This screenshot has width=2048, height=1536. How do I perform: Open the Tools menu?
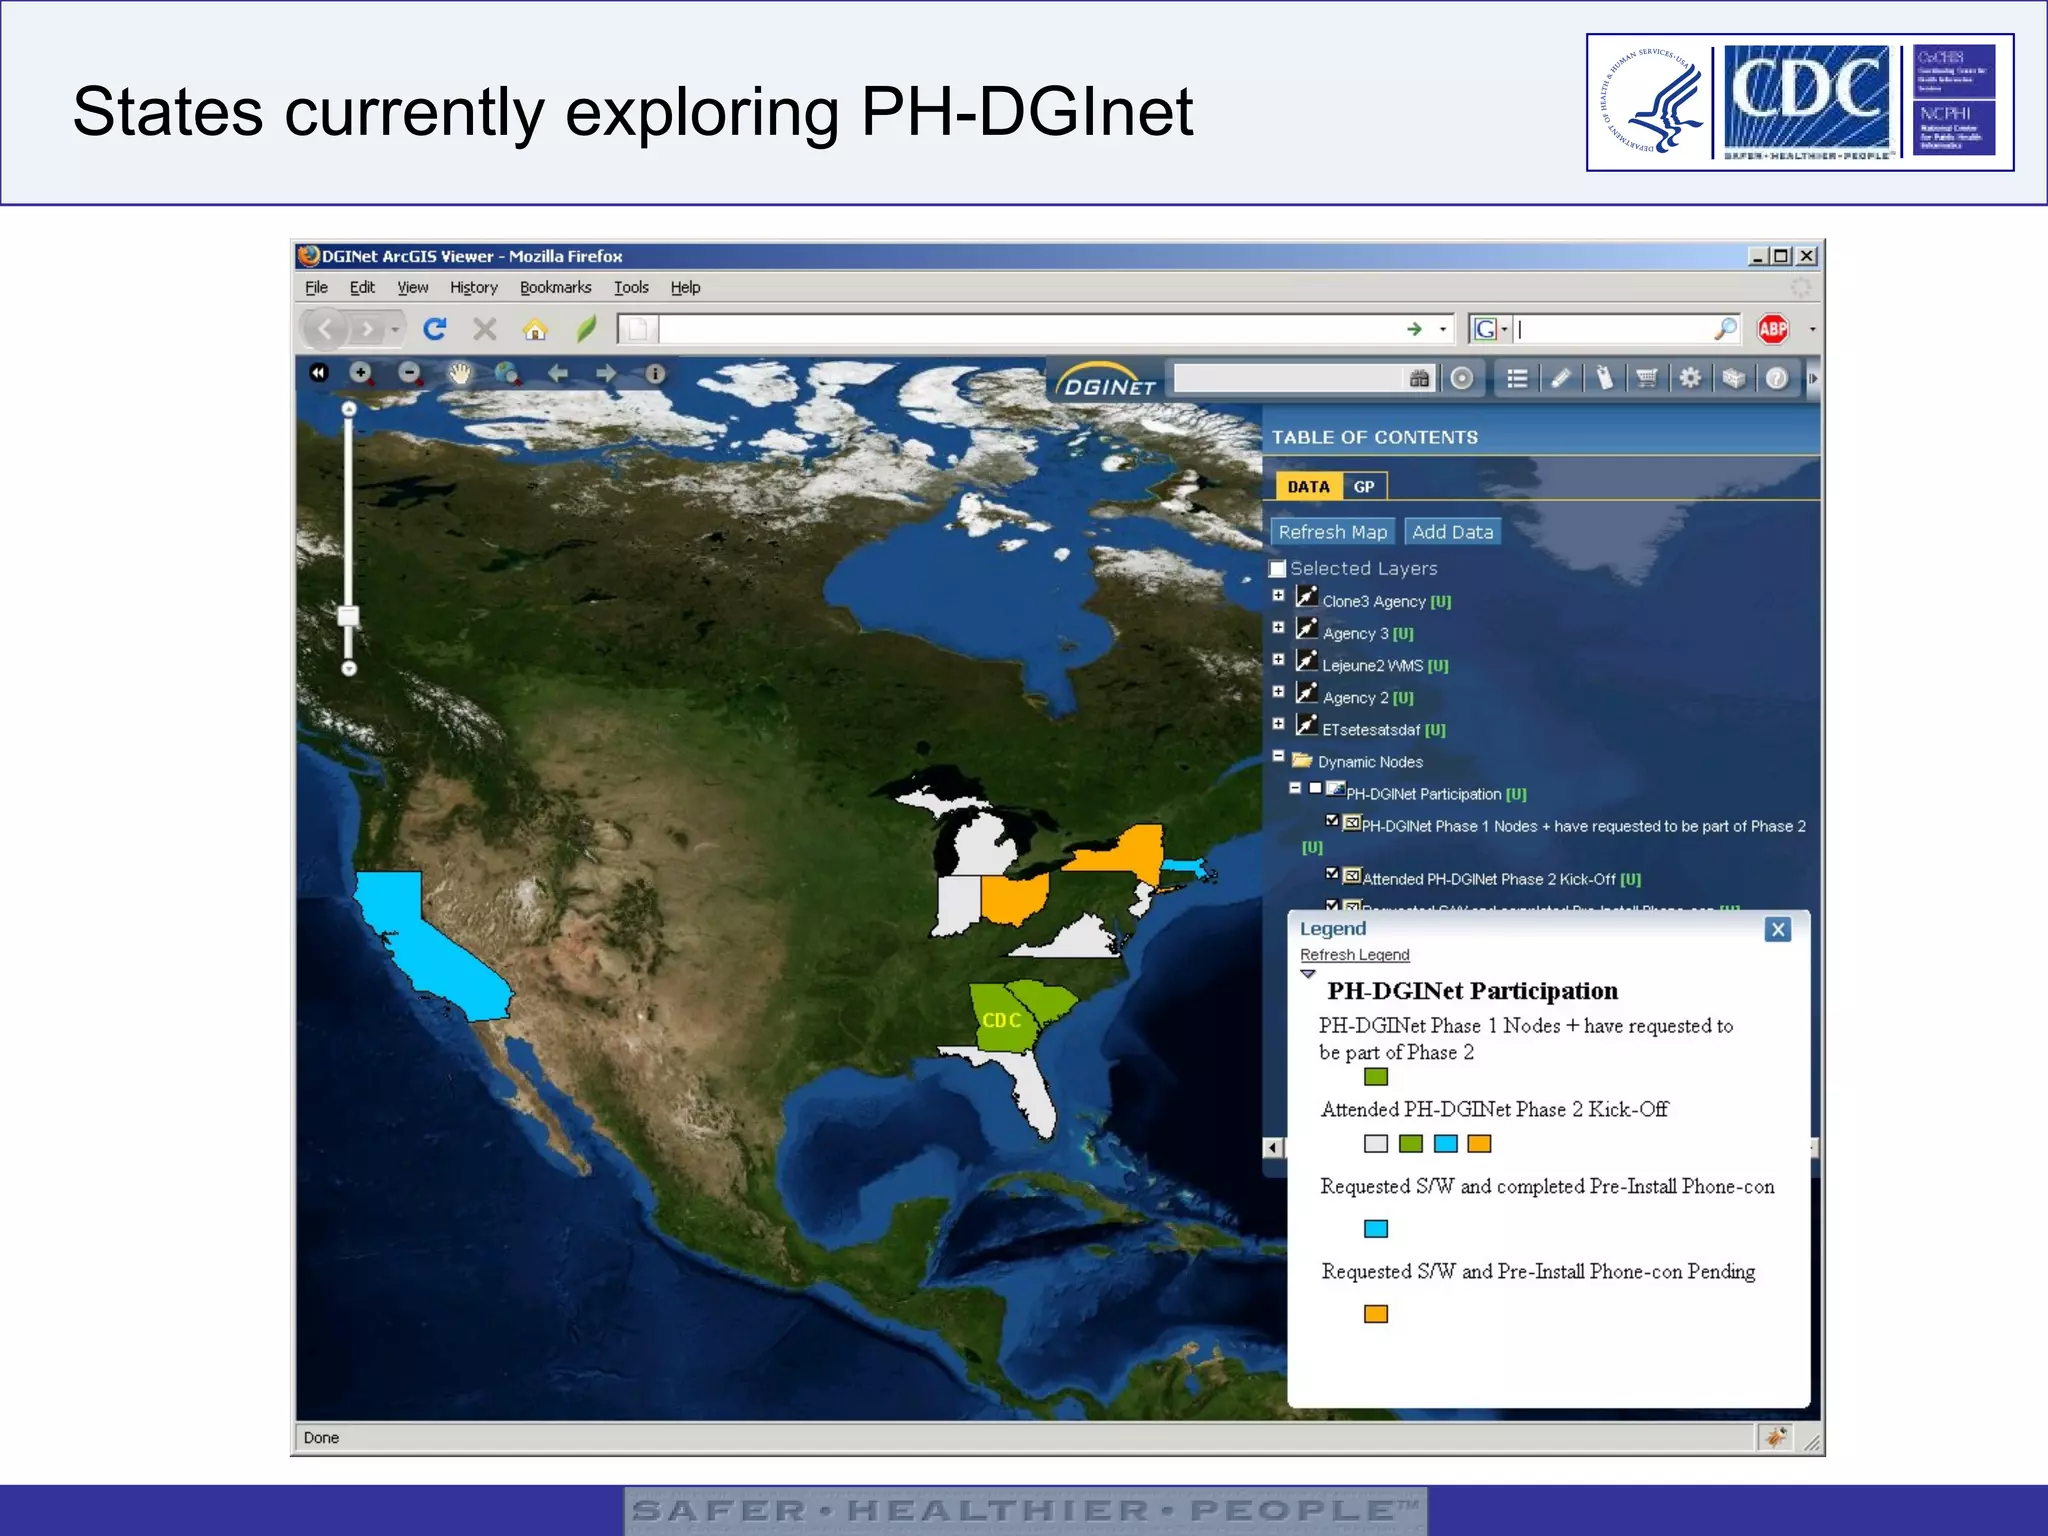[631, 288]
